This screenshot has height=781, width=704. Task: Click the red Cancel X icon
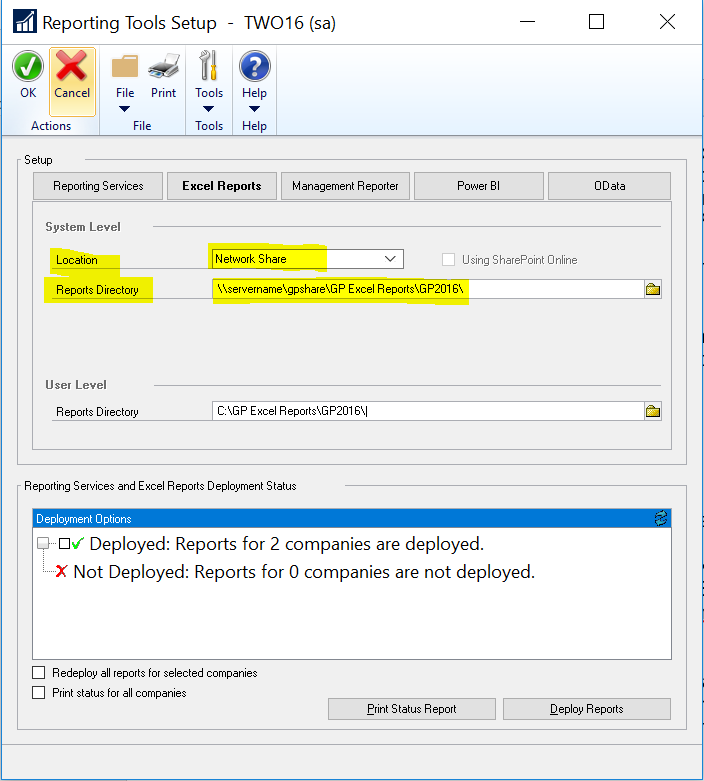point(72,68)
